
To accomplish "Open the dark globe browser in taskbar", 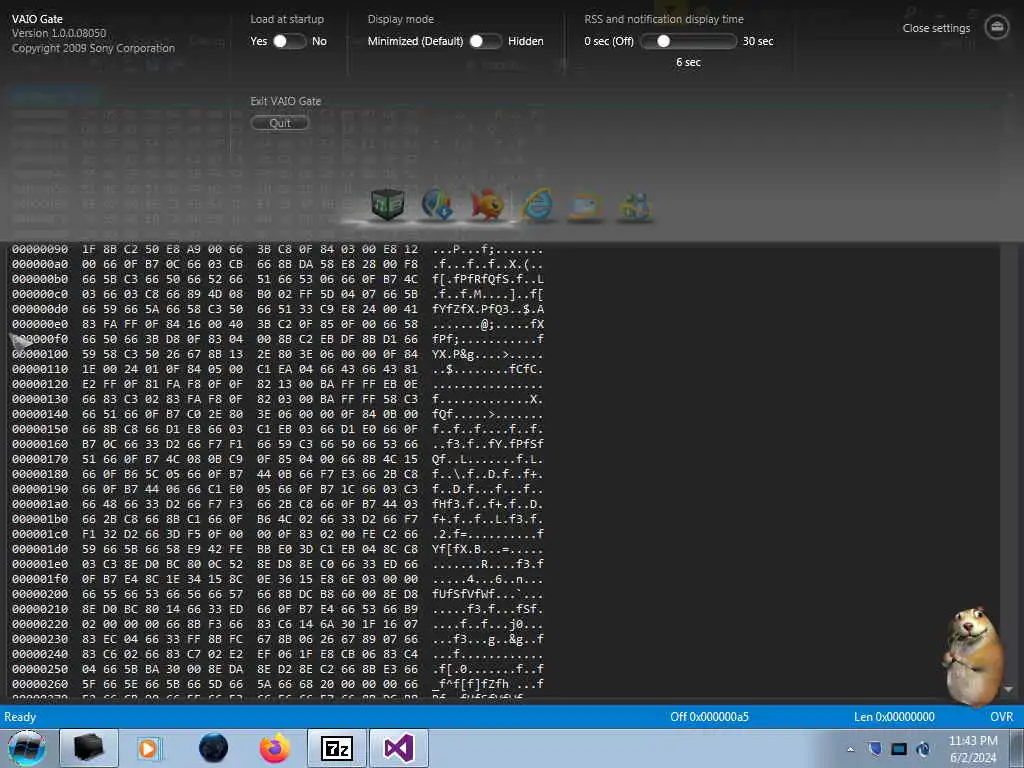I will pos(214,748).
